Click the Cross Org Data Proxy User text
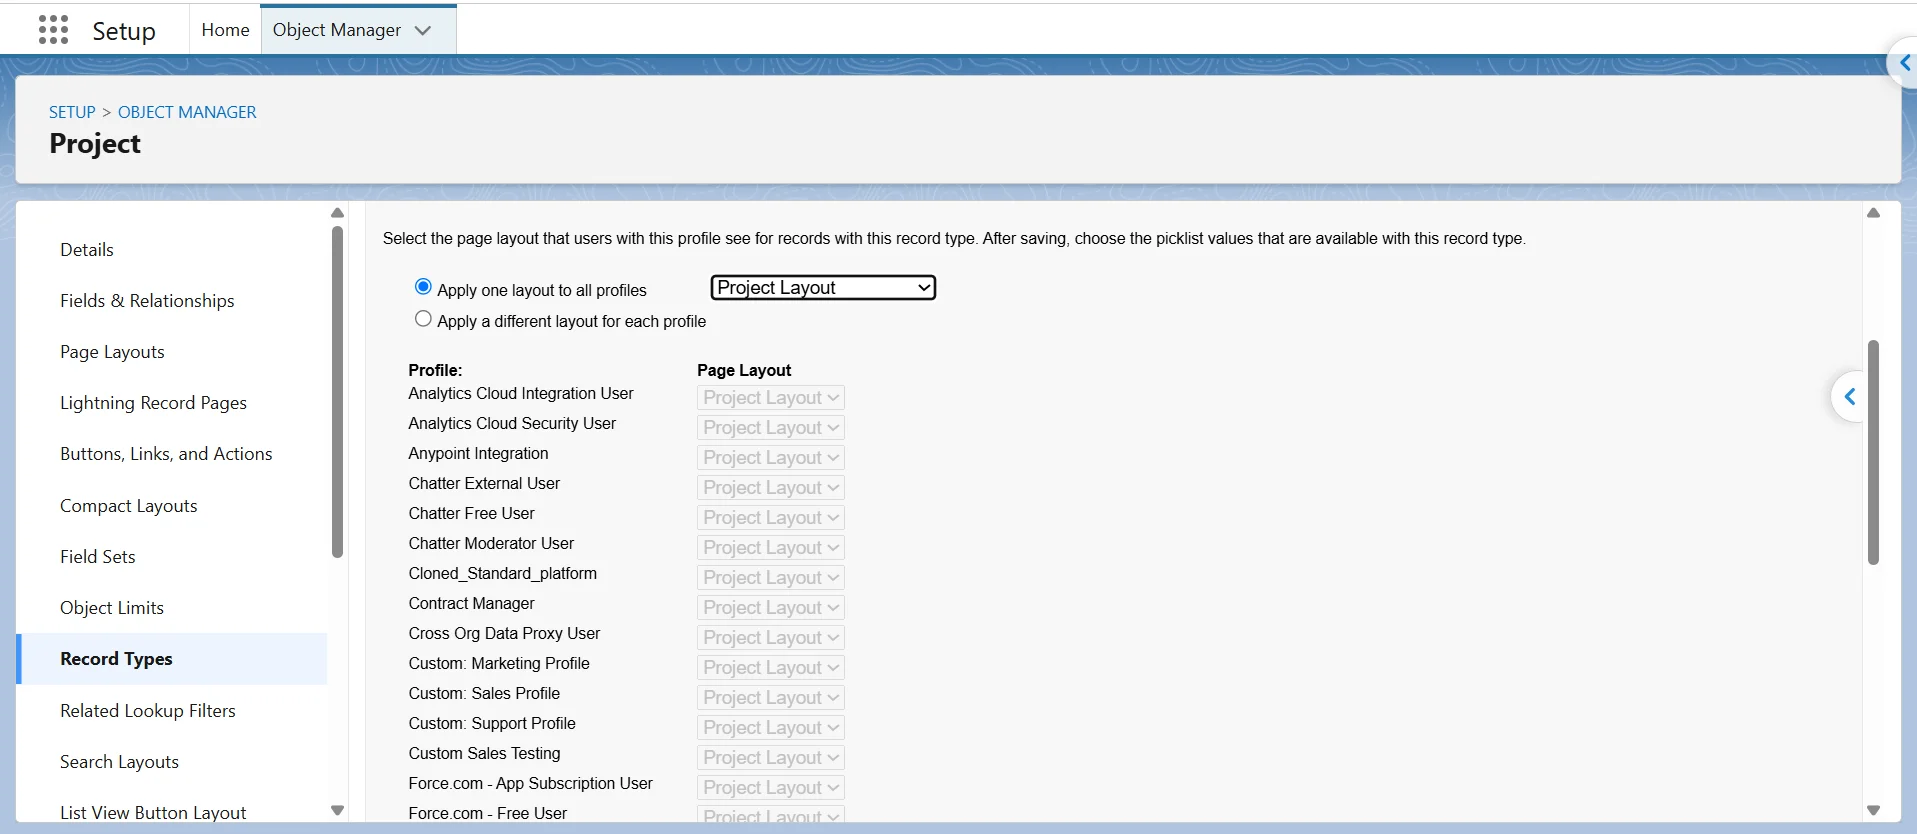Screen dimensions: 1917x834 pos(504,634)
